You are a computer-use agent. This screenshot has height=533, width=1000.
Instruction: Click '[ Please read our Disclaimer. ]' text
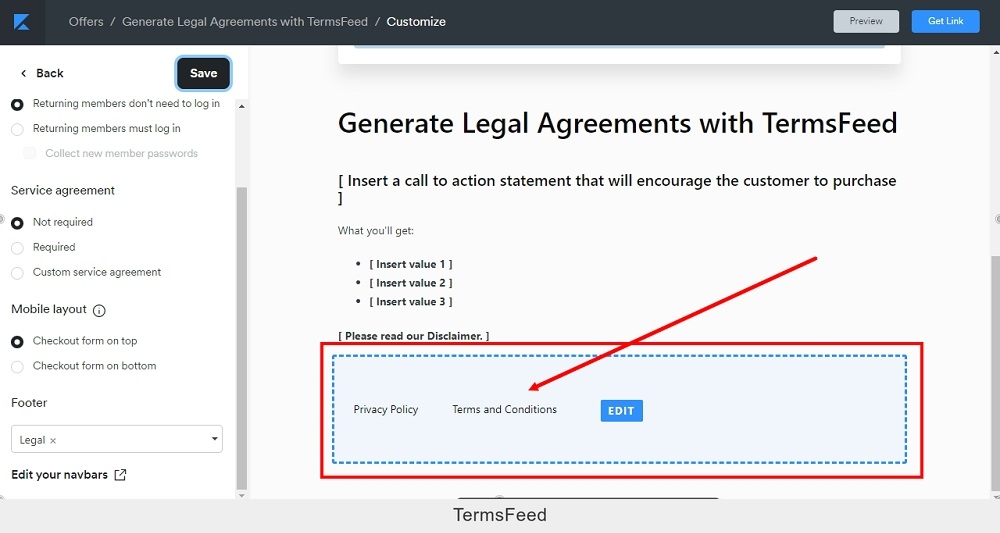[413, 336]
